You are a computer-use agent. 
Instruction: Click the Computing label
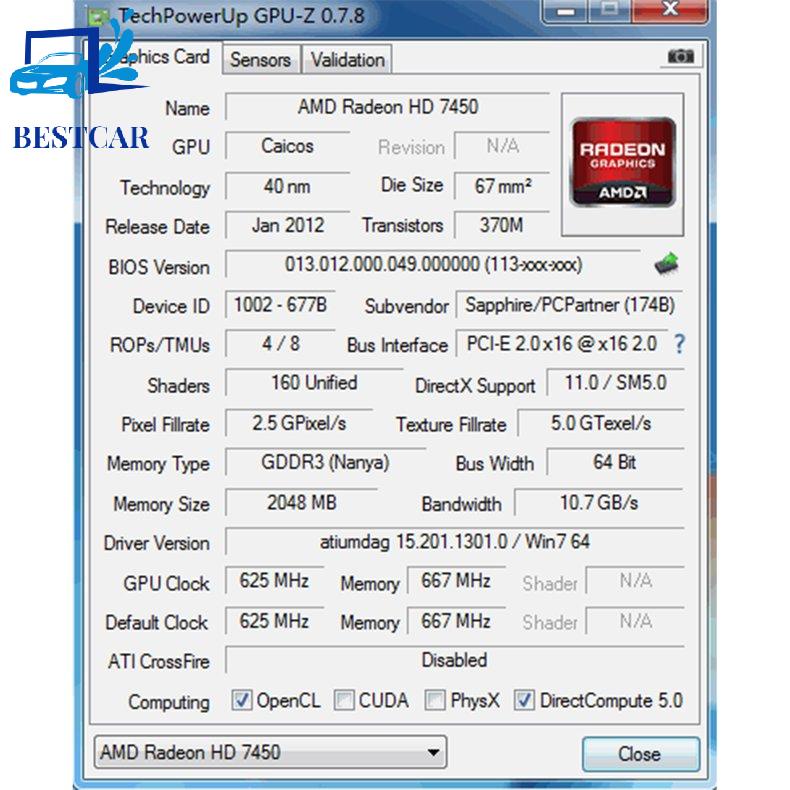[169, 702]
